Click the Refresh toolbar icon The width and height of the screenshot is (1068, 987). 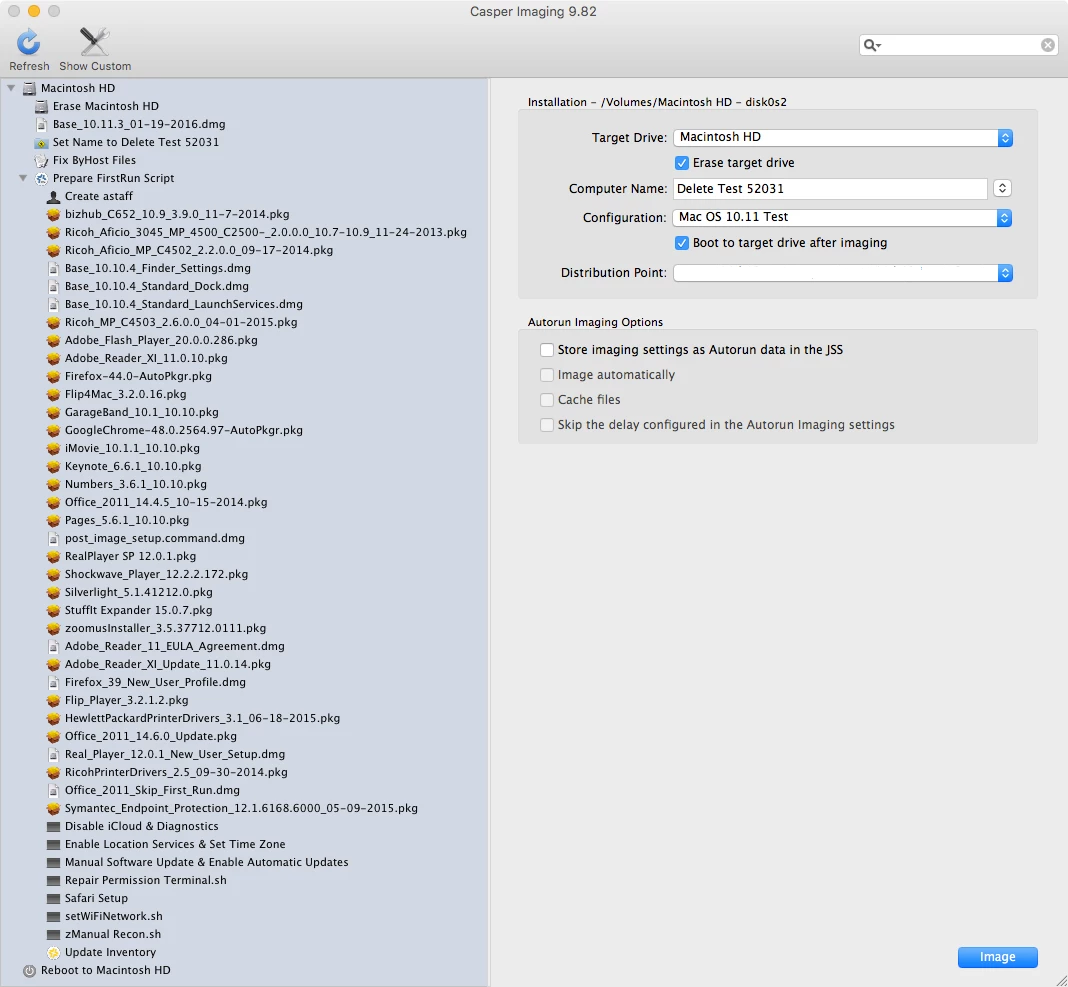point(29,42)
